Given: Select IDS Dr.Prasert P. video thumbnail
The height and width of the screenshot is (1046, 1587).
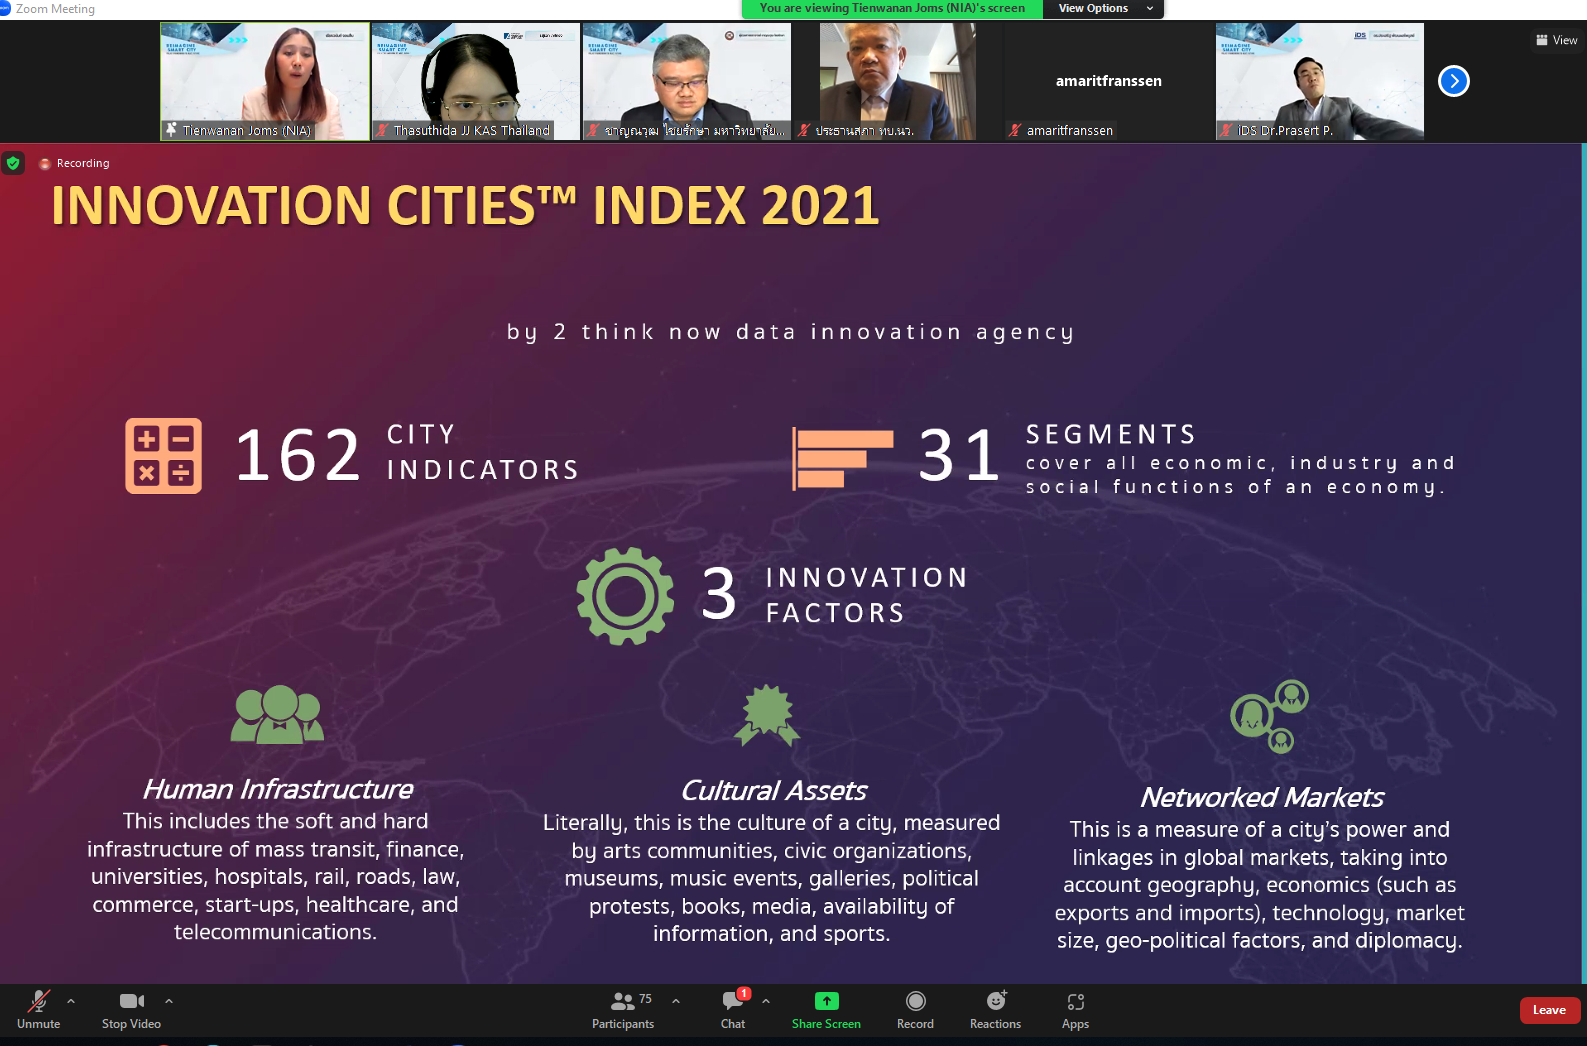Looking at the screenshot, I should [x=1319, y=80].
